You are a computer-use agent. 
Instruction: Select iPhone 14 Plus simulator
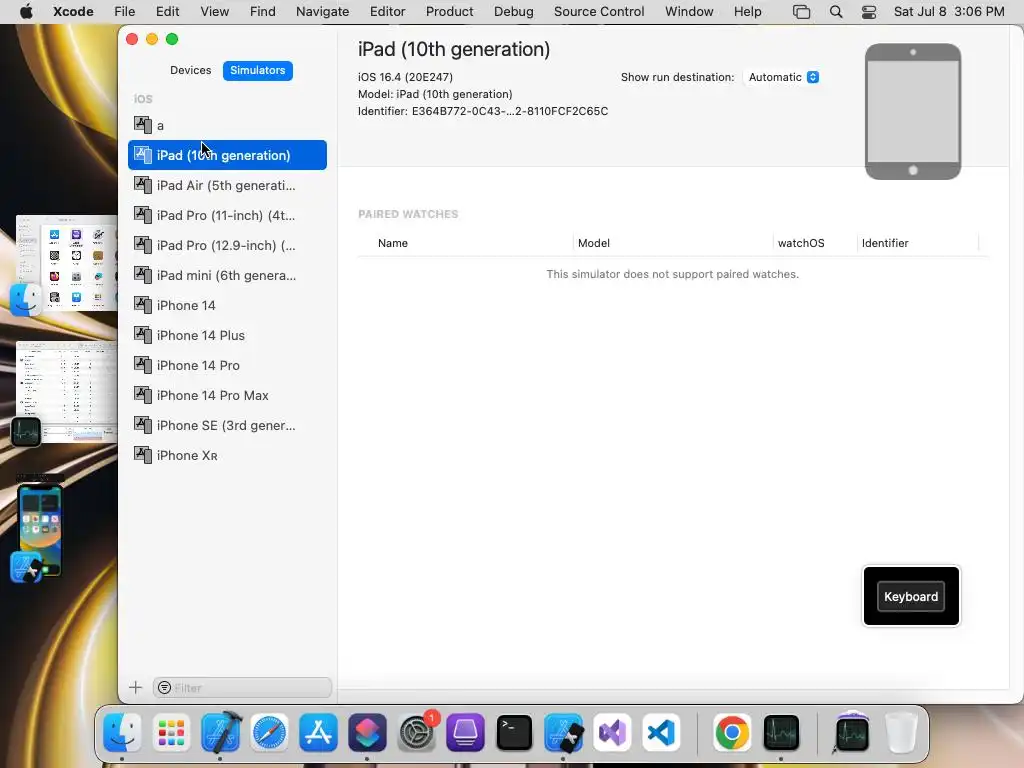(x=227, y=335)
